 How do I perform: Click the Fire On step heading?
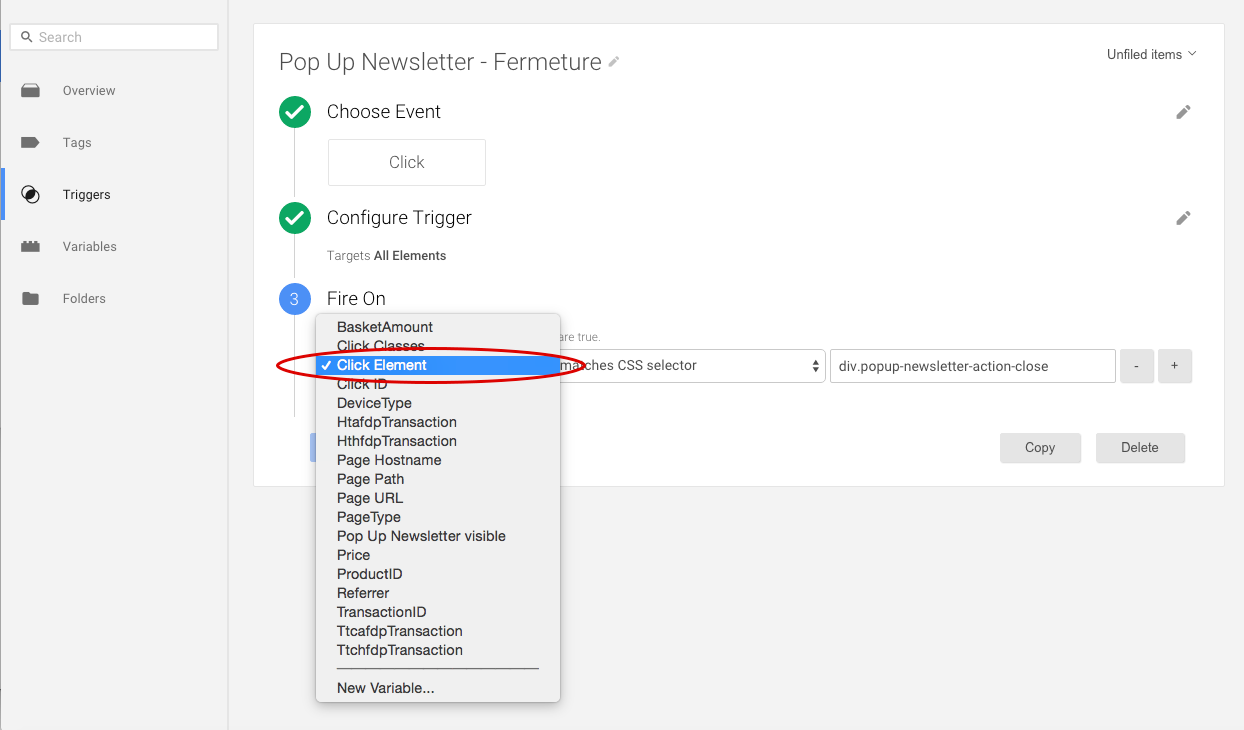click(356, 299)
